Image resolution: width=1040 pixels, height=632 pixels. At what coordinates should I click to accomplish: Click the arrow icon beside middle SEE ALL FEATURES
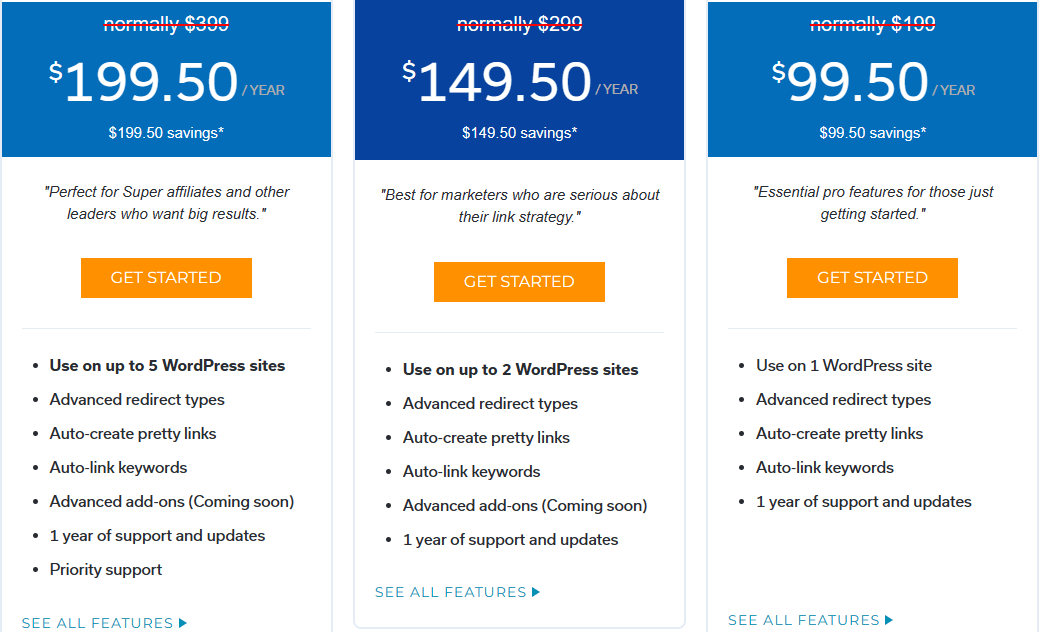pos(535,591)
